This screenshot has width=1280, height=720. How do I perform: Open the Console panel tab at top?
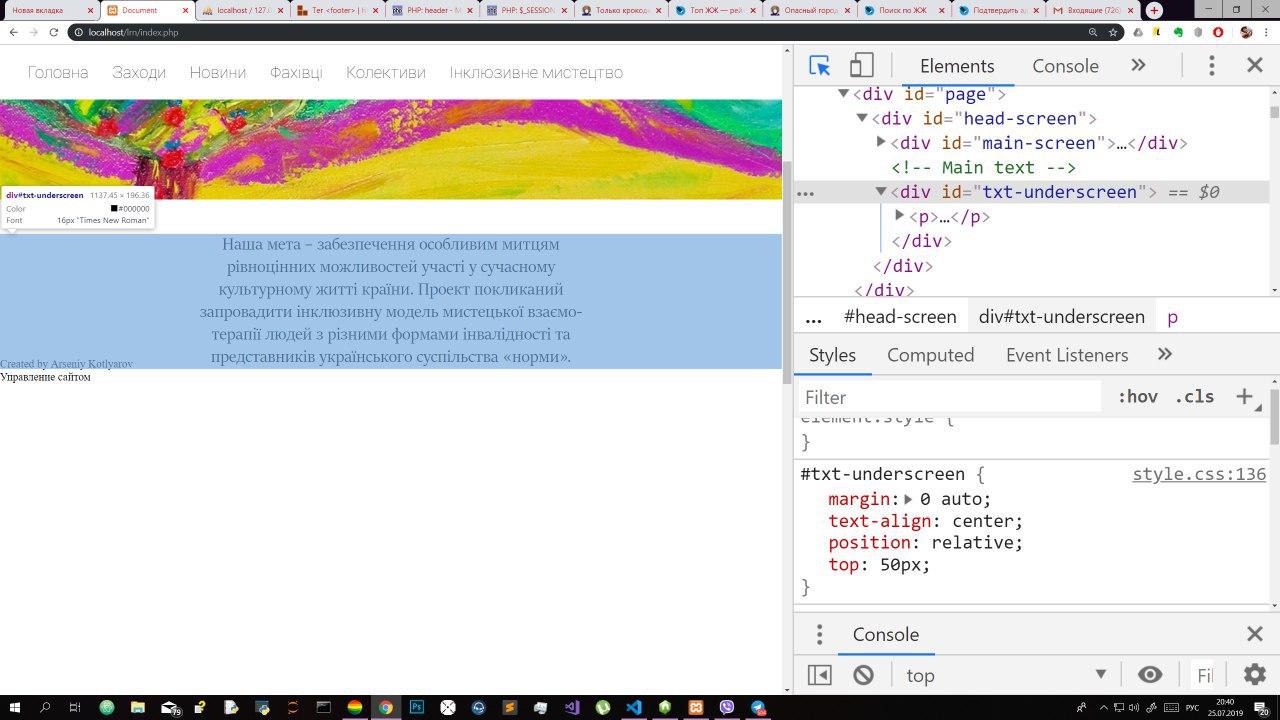click(x=1065, y=66)
